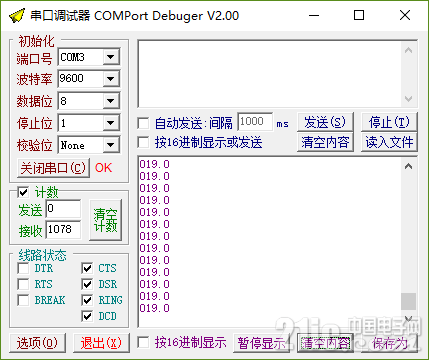Toggle the 计数 checkbox
429x360 pixels.
pos(23,192)
